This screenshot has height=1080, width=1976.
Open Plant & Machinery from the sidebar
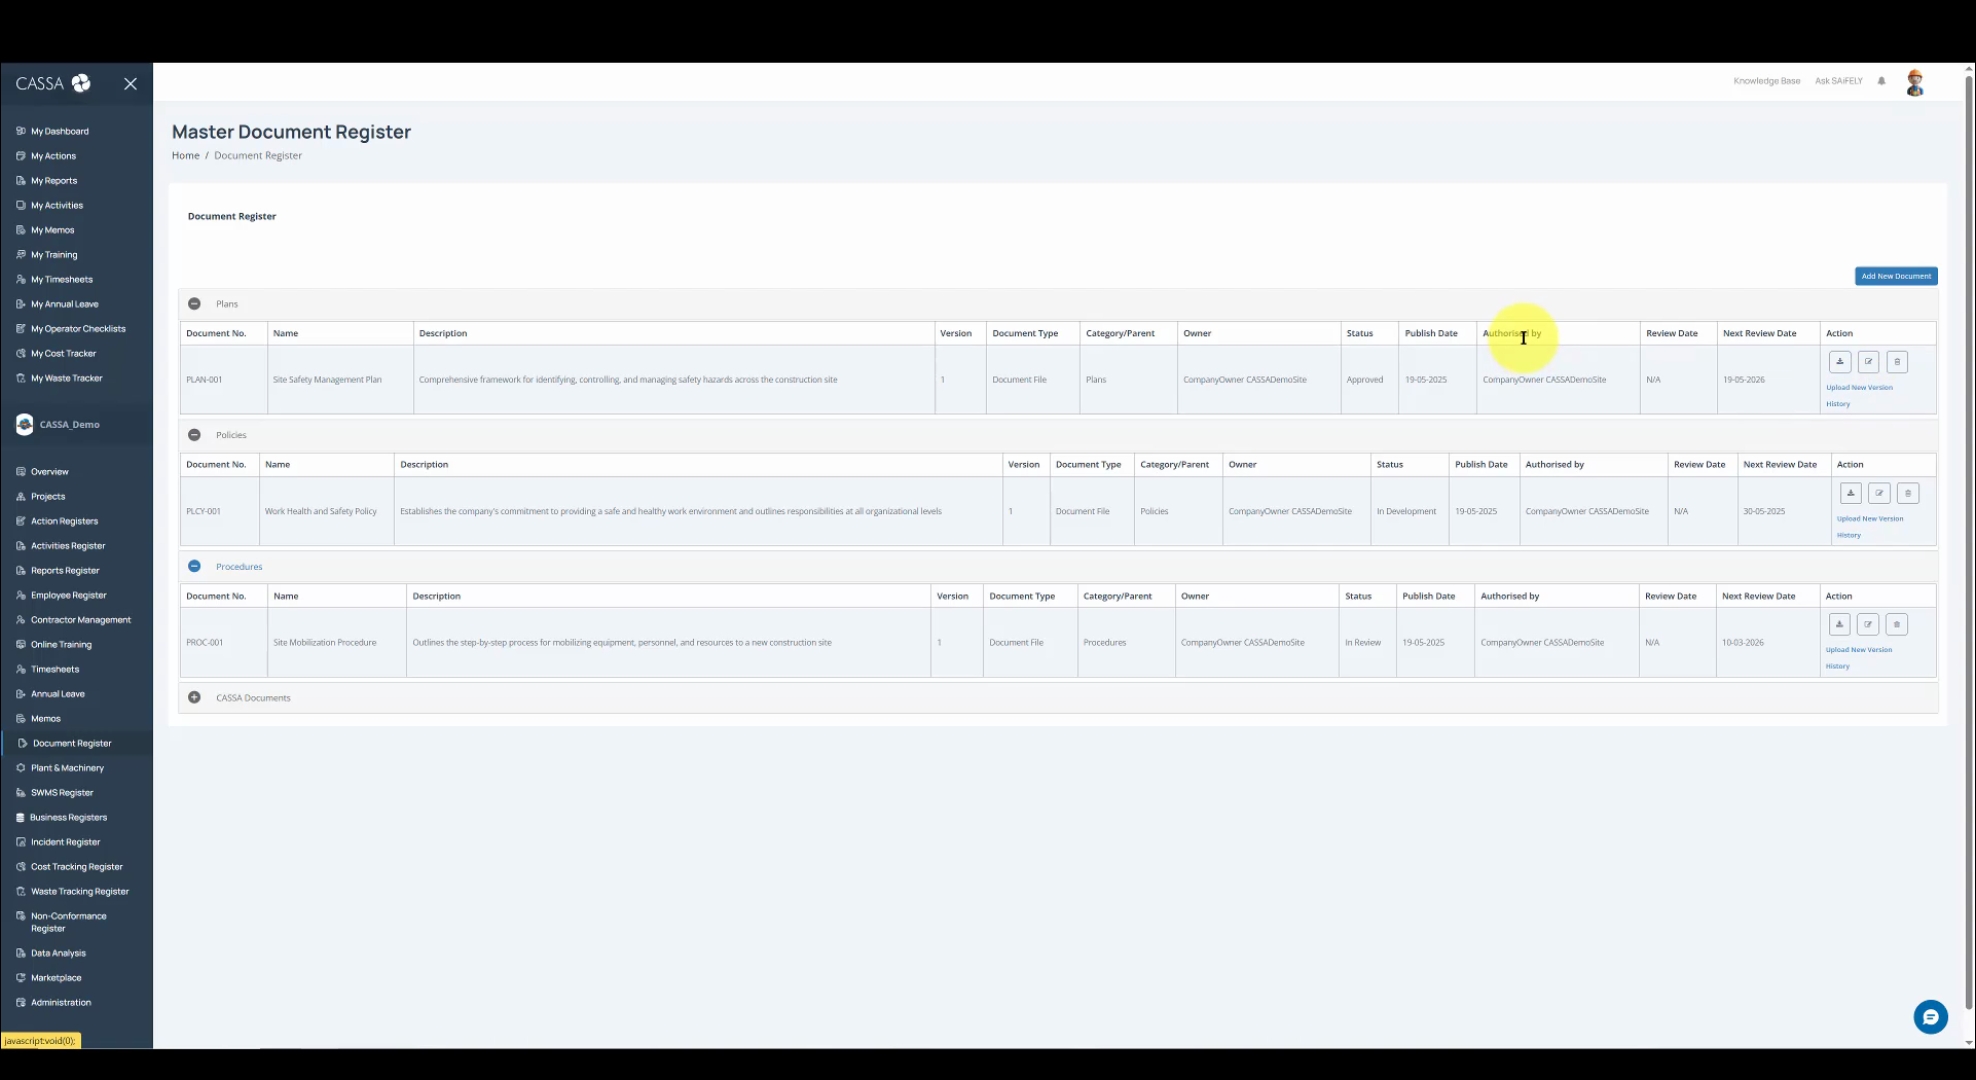(67, 768)
